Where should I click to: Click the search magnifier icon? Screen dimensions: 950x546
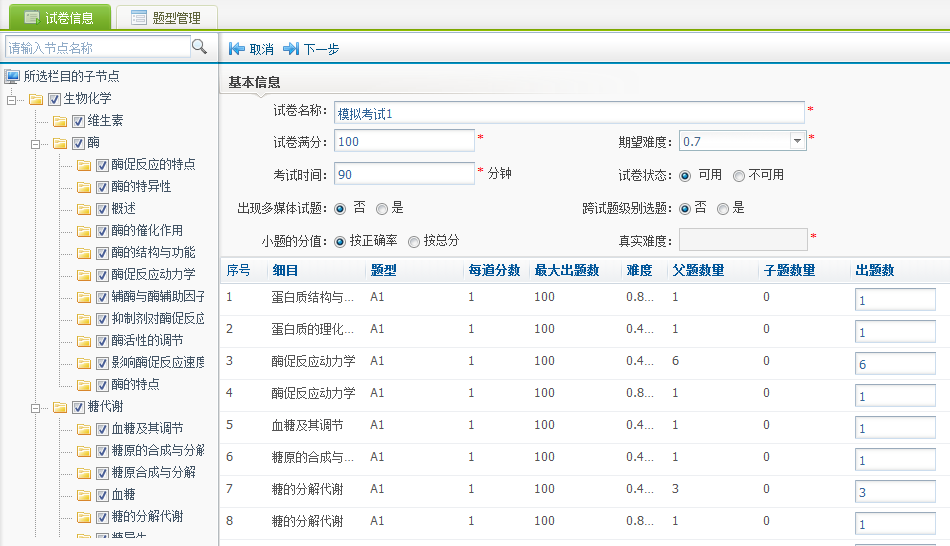pos(199,47)
